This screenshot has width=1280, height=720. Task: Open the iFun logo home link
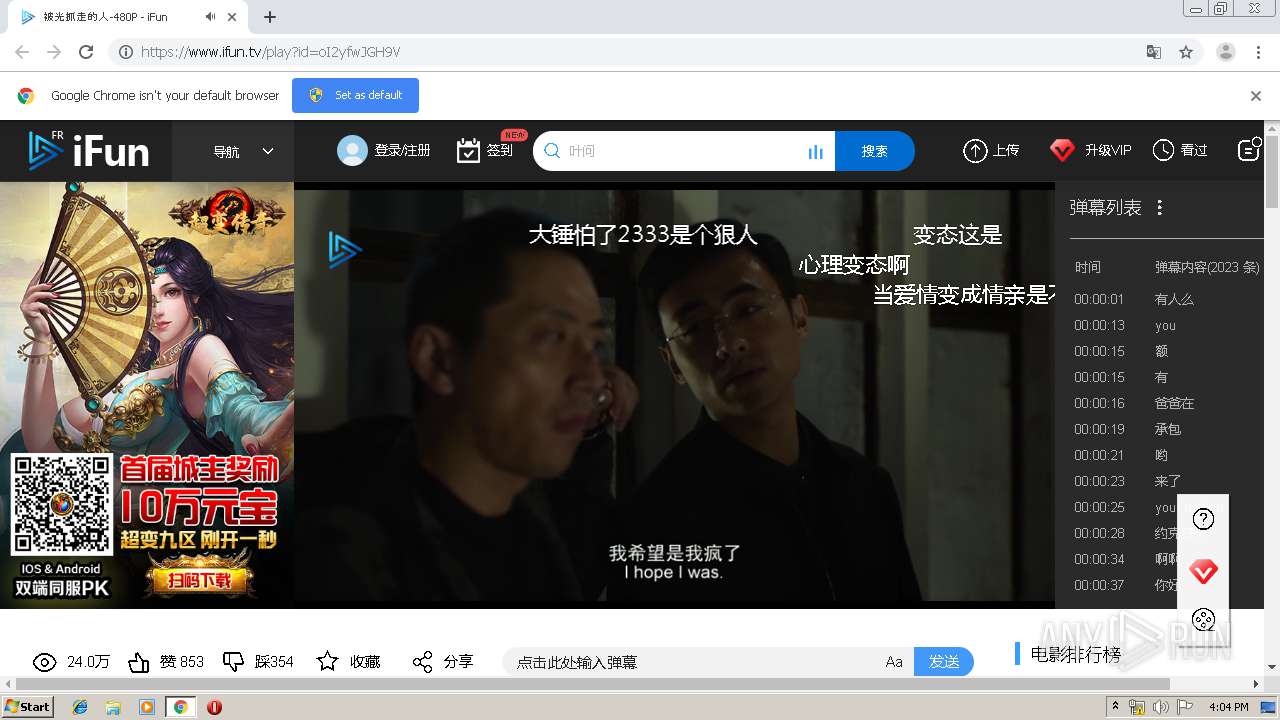click(x=88, y=150)
